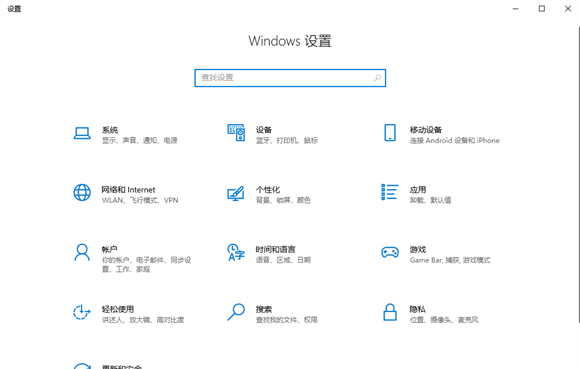
Task: Click description 显示、声音、通知、电源
Action: 140,141
